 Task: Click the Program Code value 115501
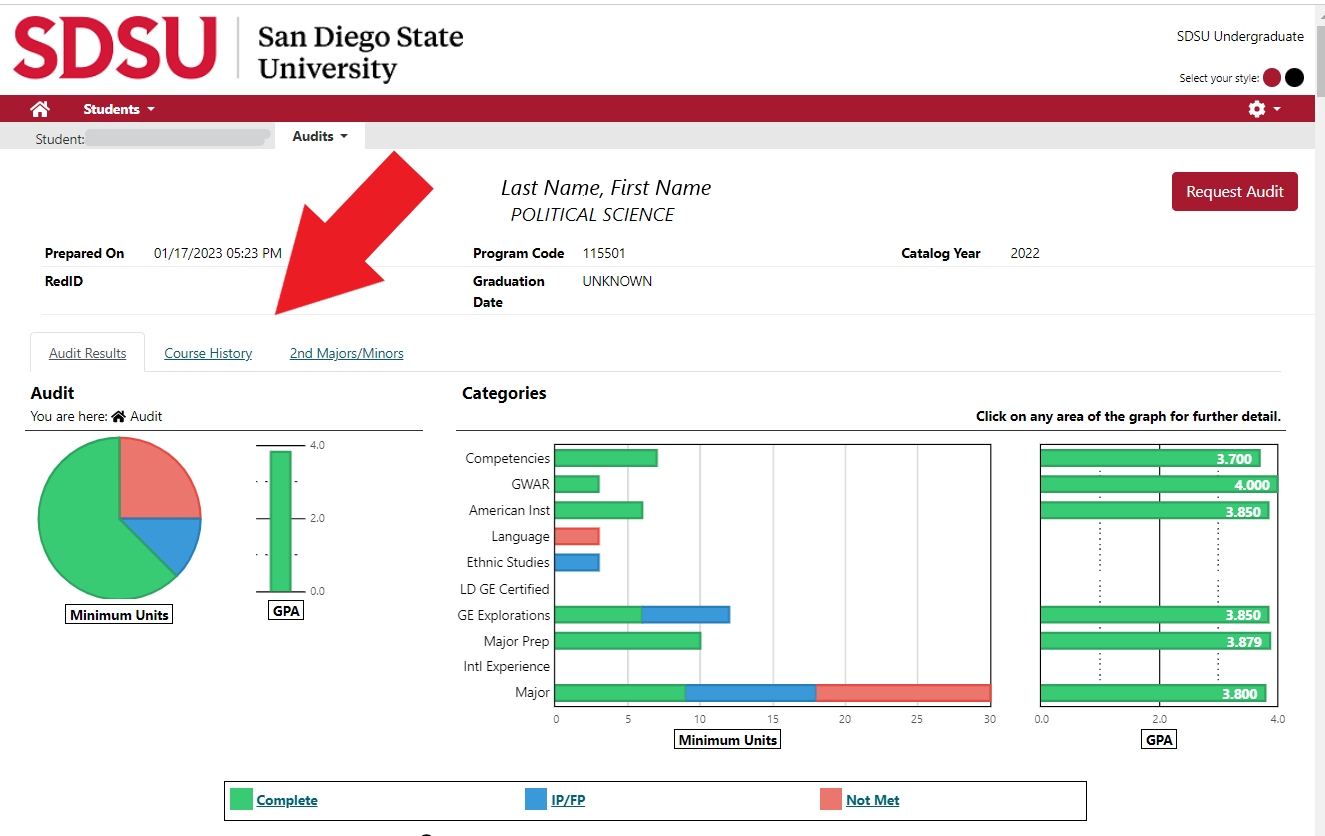[x=604, y=253]
